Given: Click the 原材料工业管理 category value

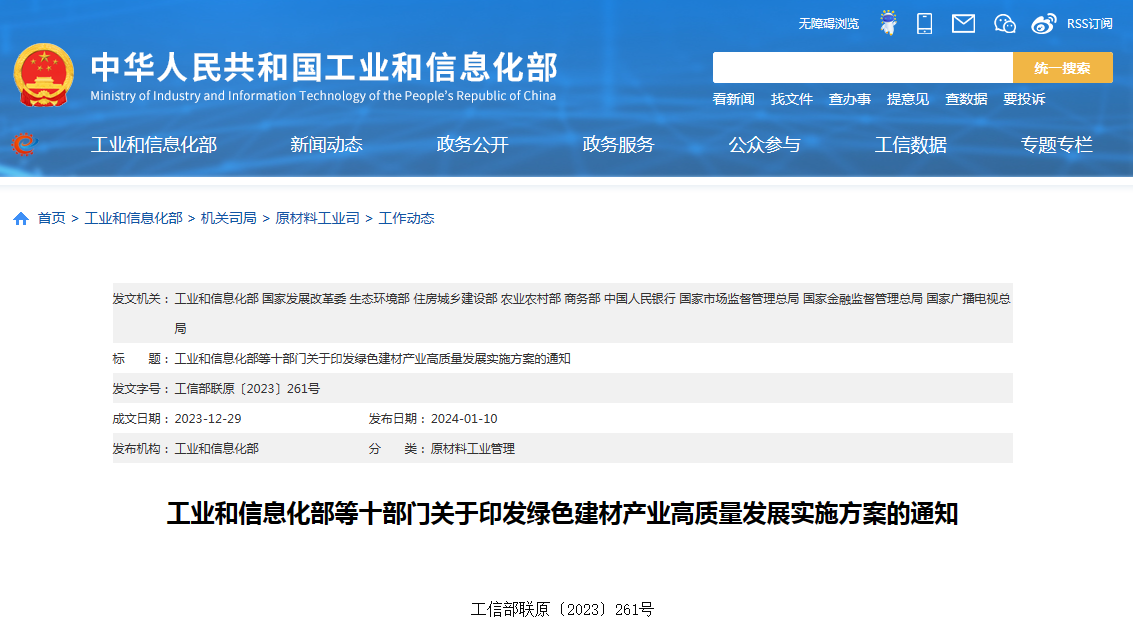Looking at the screenshot, I should click(473, 449).
